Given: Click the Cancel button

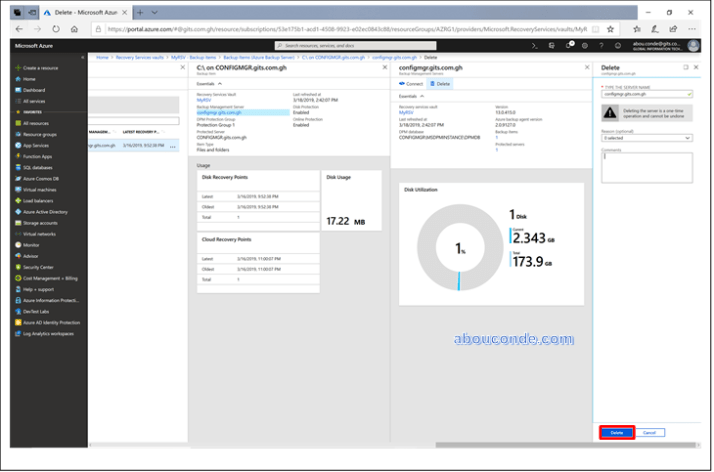Looking at the screenshot, I should click(648, 432).
